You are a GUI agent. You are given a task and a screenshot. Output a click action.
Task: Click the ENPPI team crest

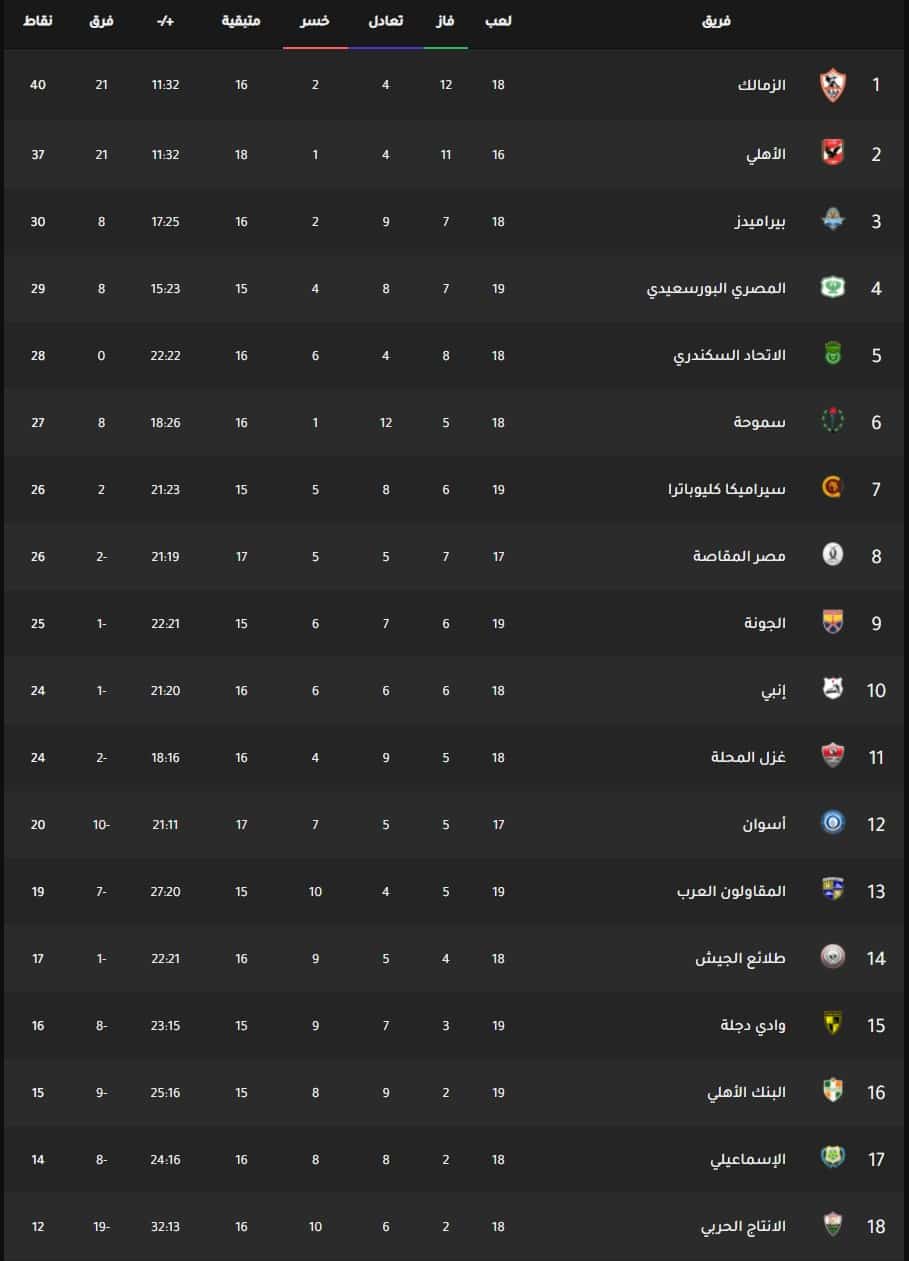coord(832,689)
